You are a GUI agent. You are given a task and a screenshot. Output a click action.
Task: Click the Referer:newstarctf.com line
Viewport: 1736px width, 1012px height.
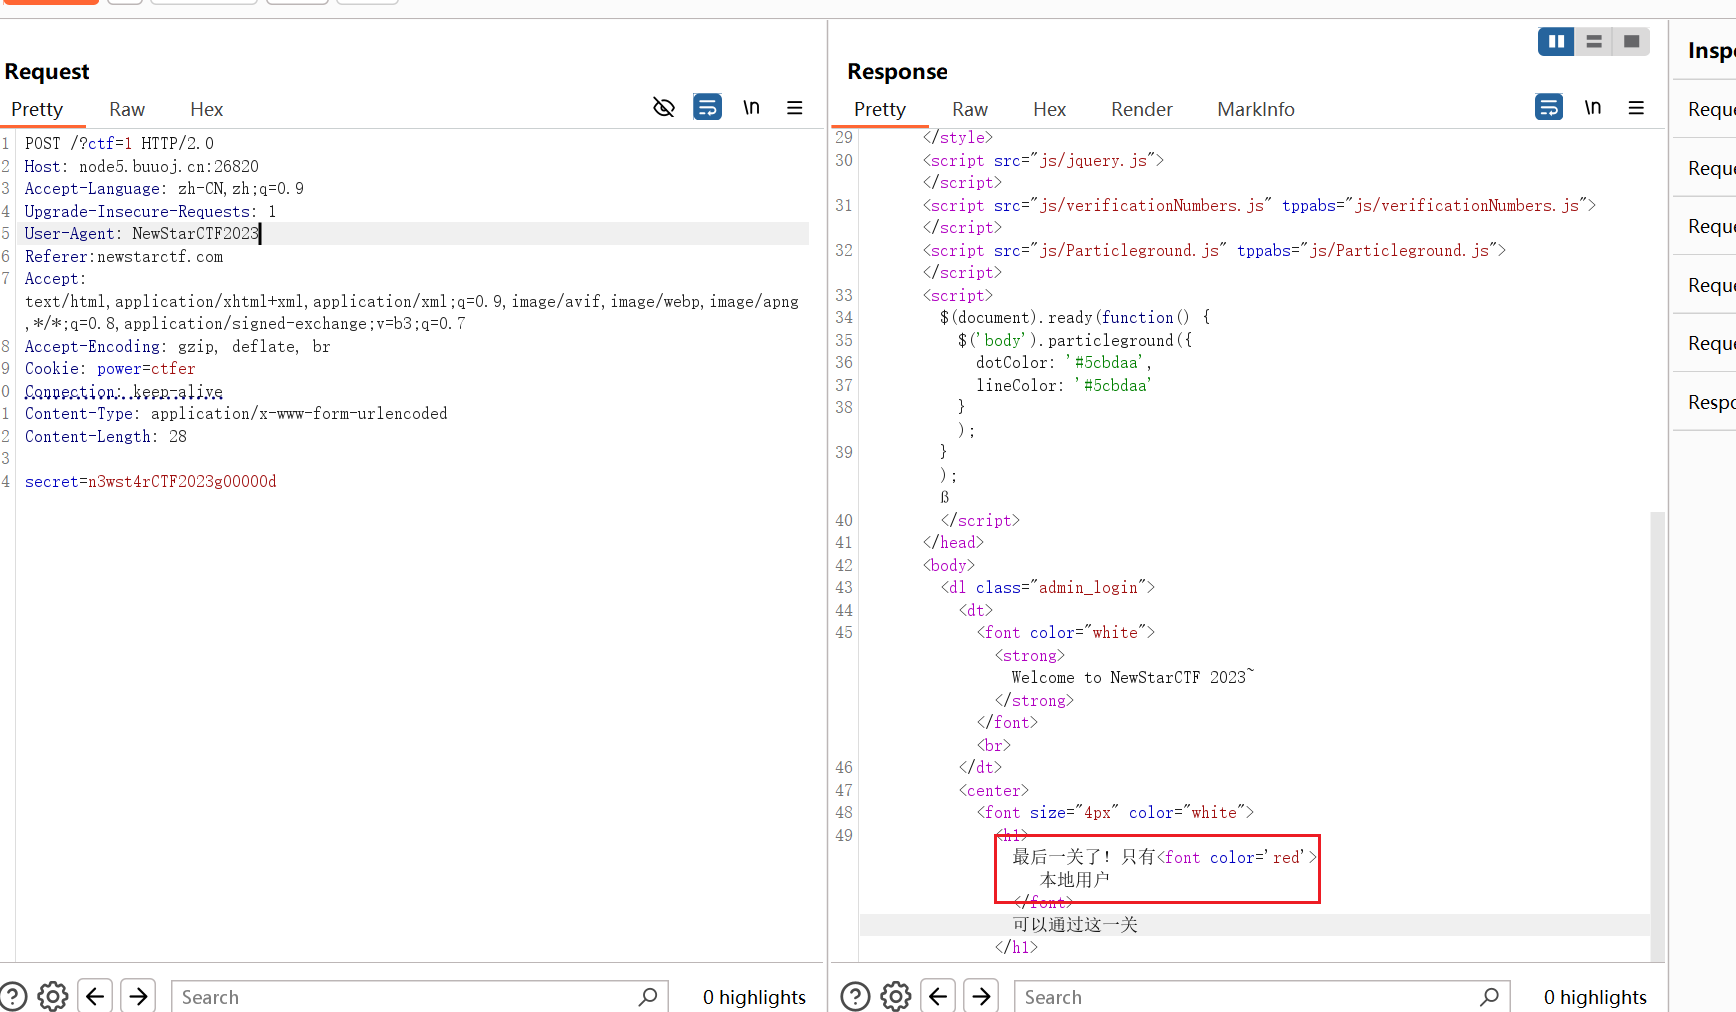coord(124,257)
